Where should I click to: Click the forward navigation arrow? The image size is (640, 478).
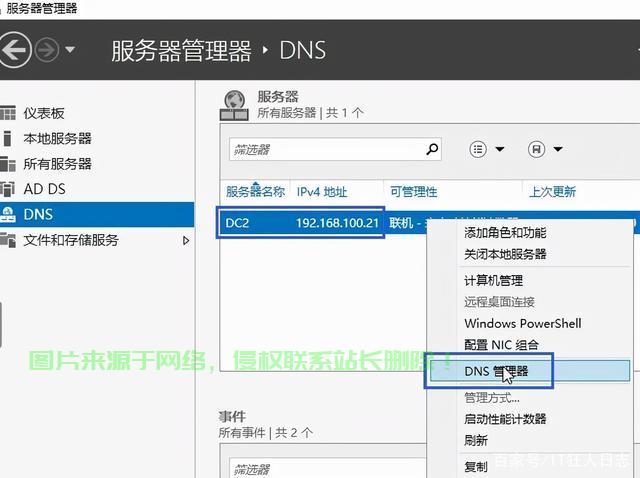pyautogui.click(x=47, y=50)
